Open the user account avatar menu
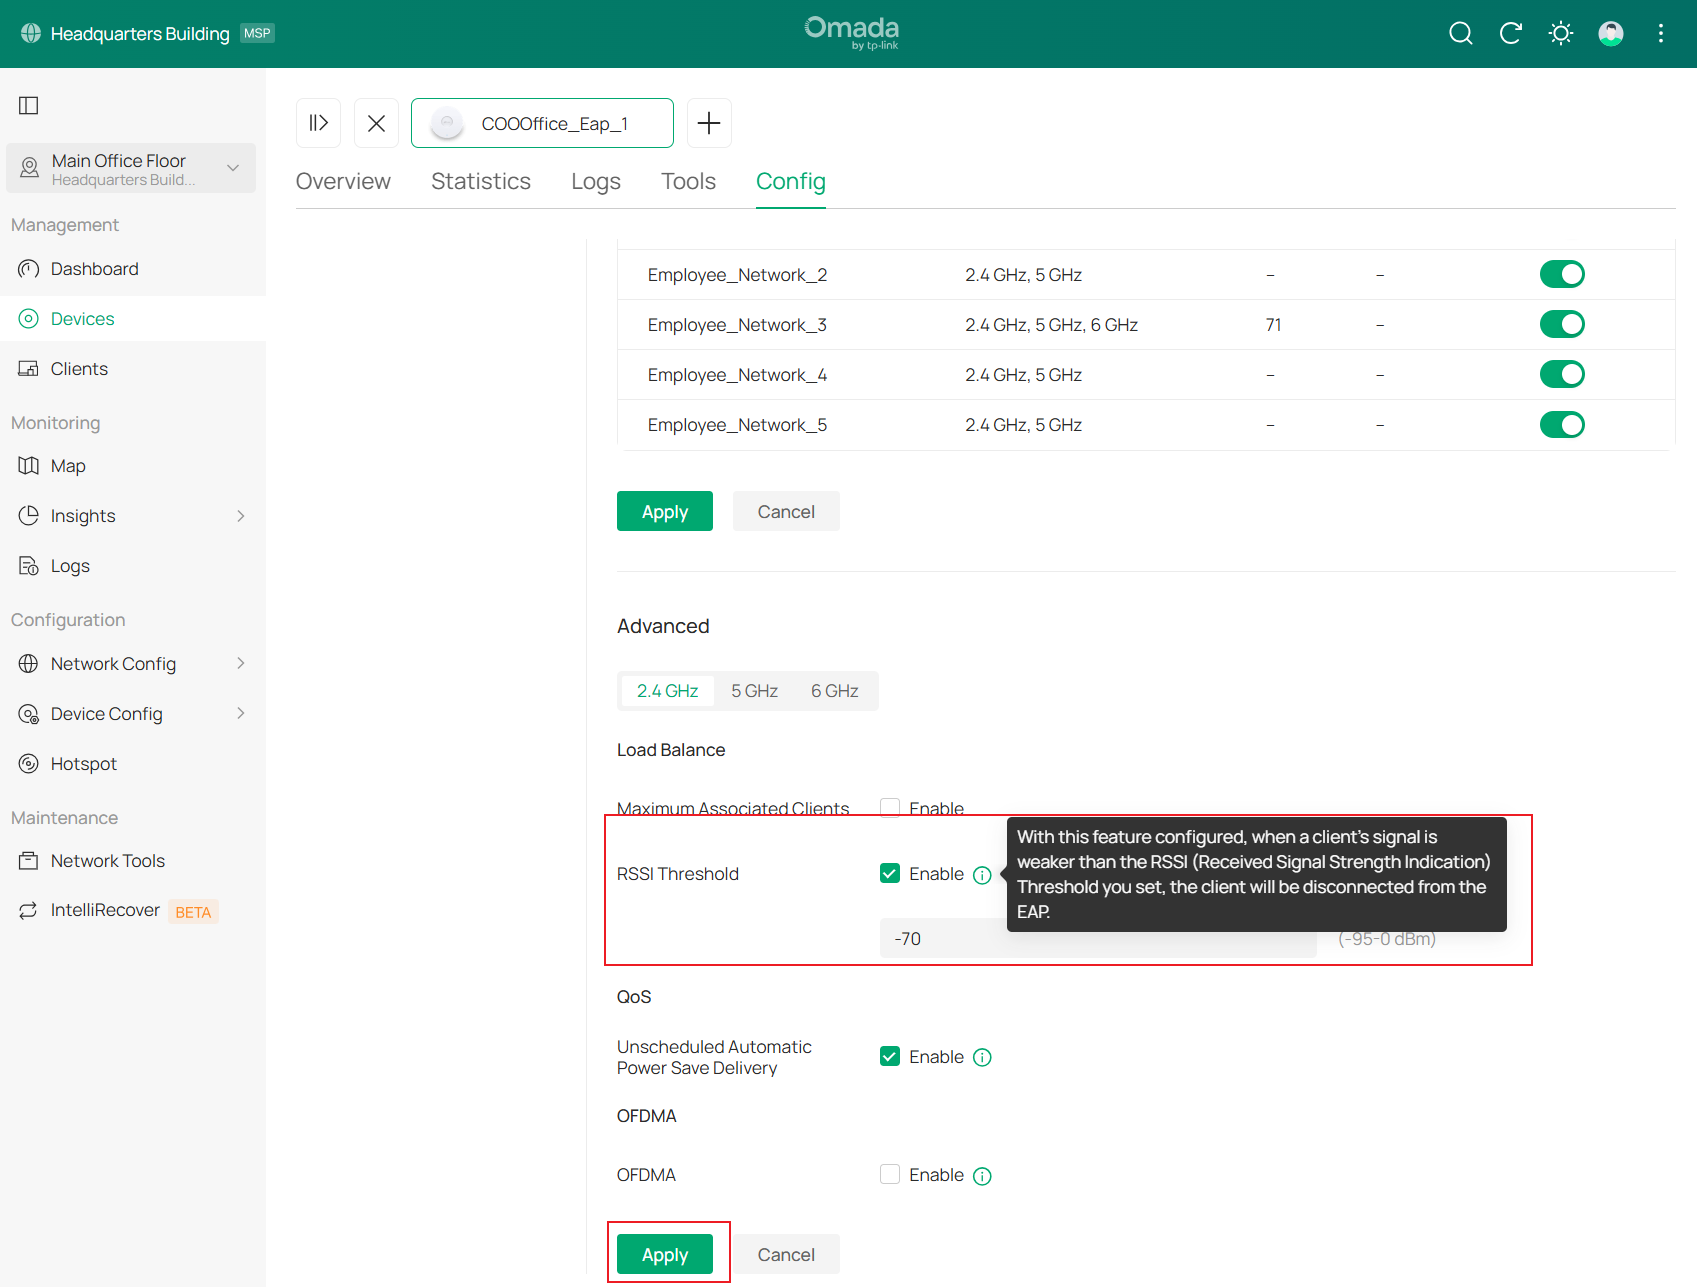The height and width of the screenshot is (1287, 1697). click(x=1610, y=34)
